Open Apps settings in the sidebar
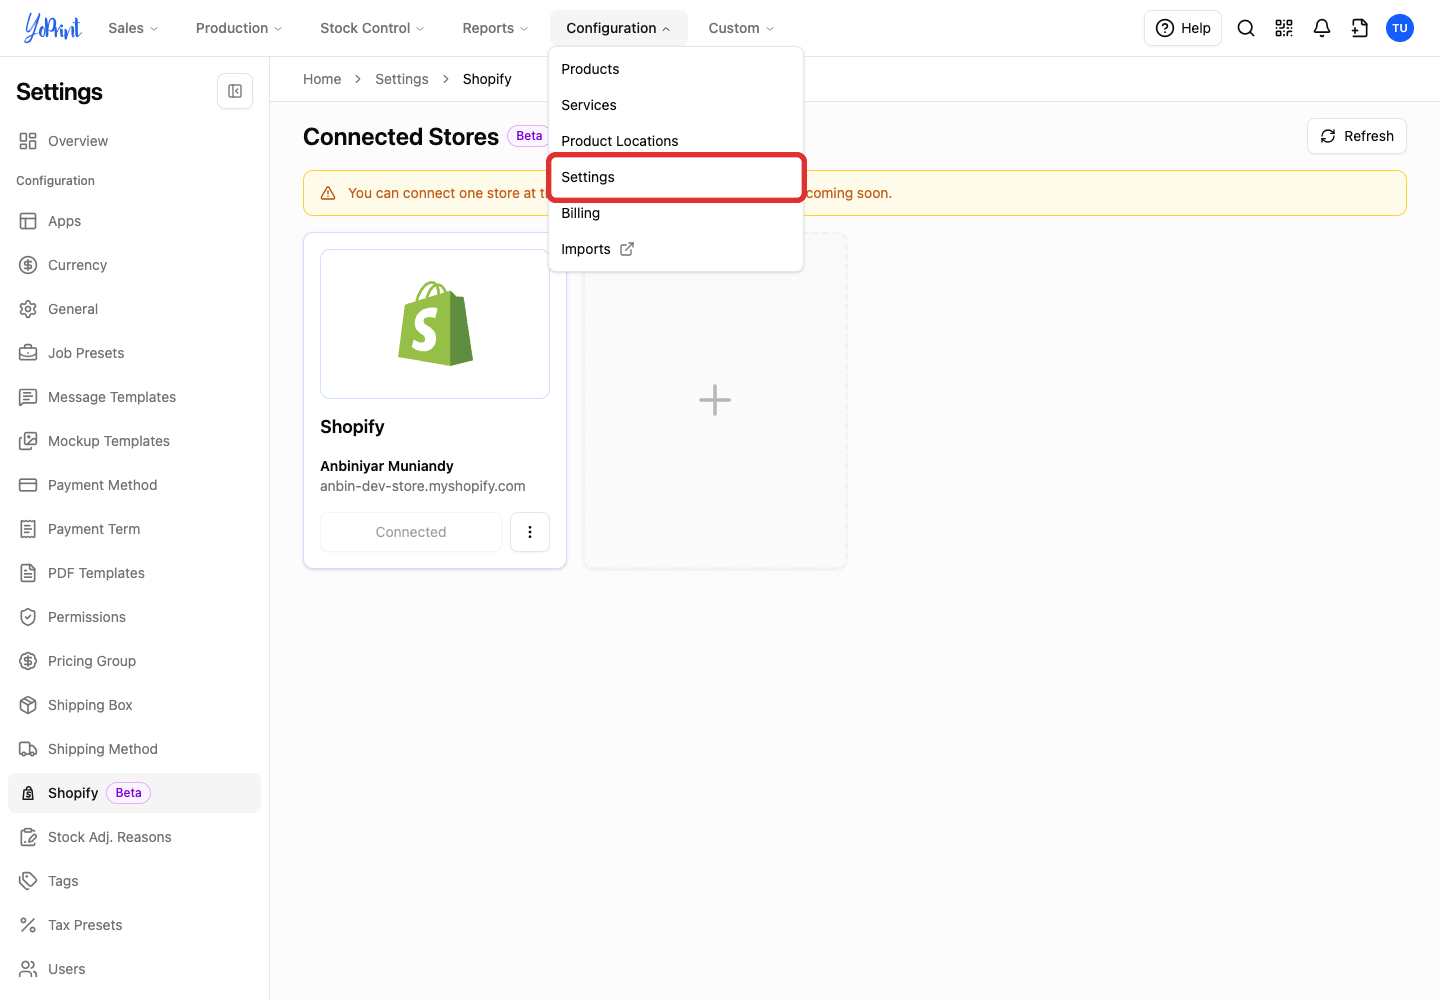The height and width of the screenshot is (1000, 1440). point(134,221)
